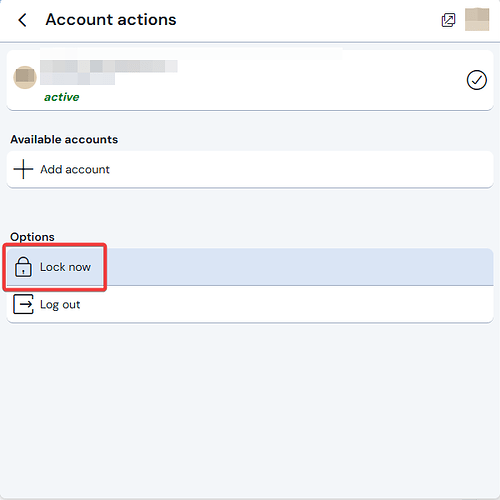
Task: Click empty area of Add account row
Action: tap(300, 169)
